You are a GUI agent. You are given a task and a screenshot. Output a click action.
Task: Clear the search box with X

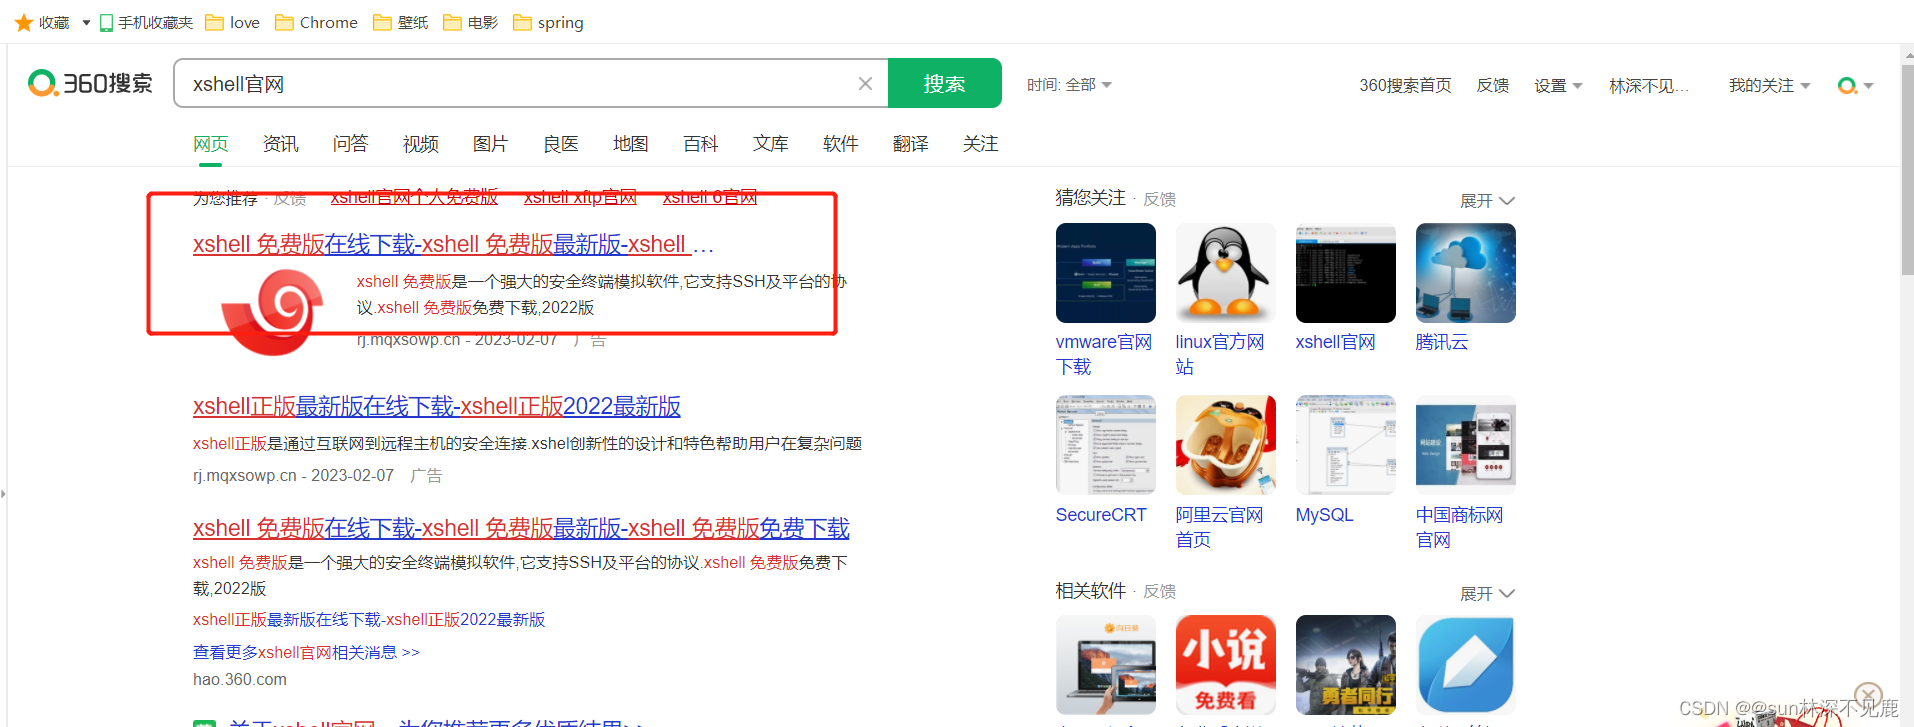[x=865, y=84]
